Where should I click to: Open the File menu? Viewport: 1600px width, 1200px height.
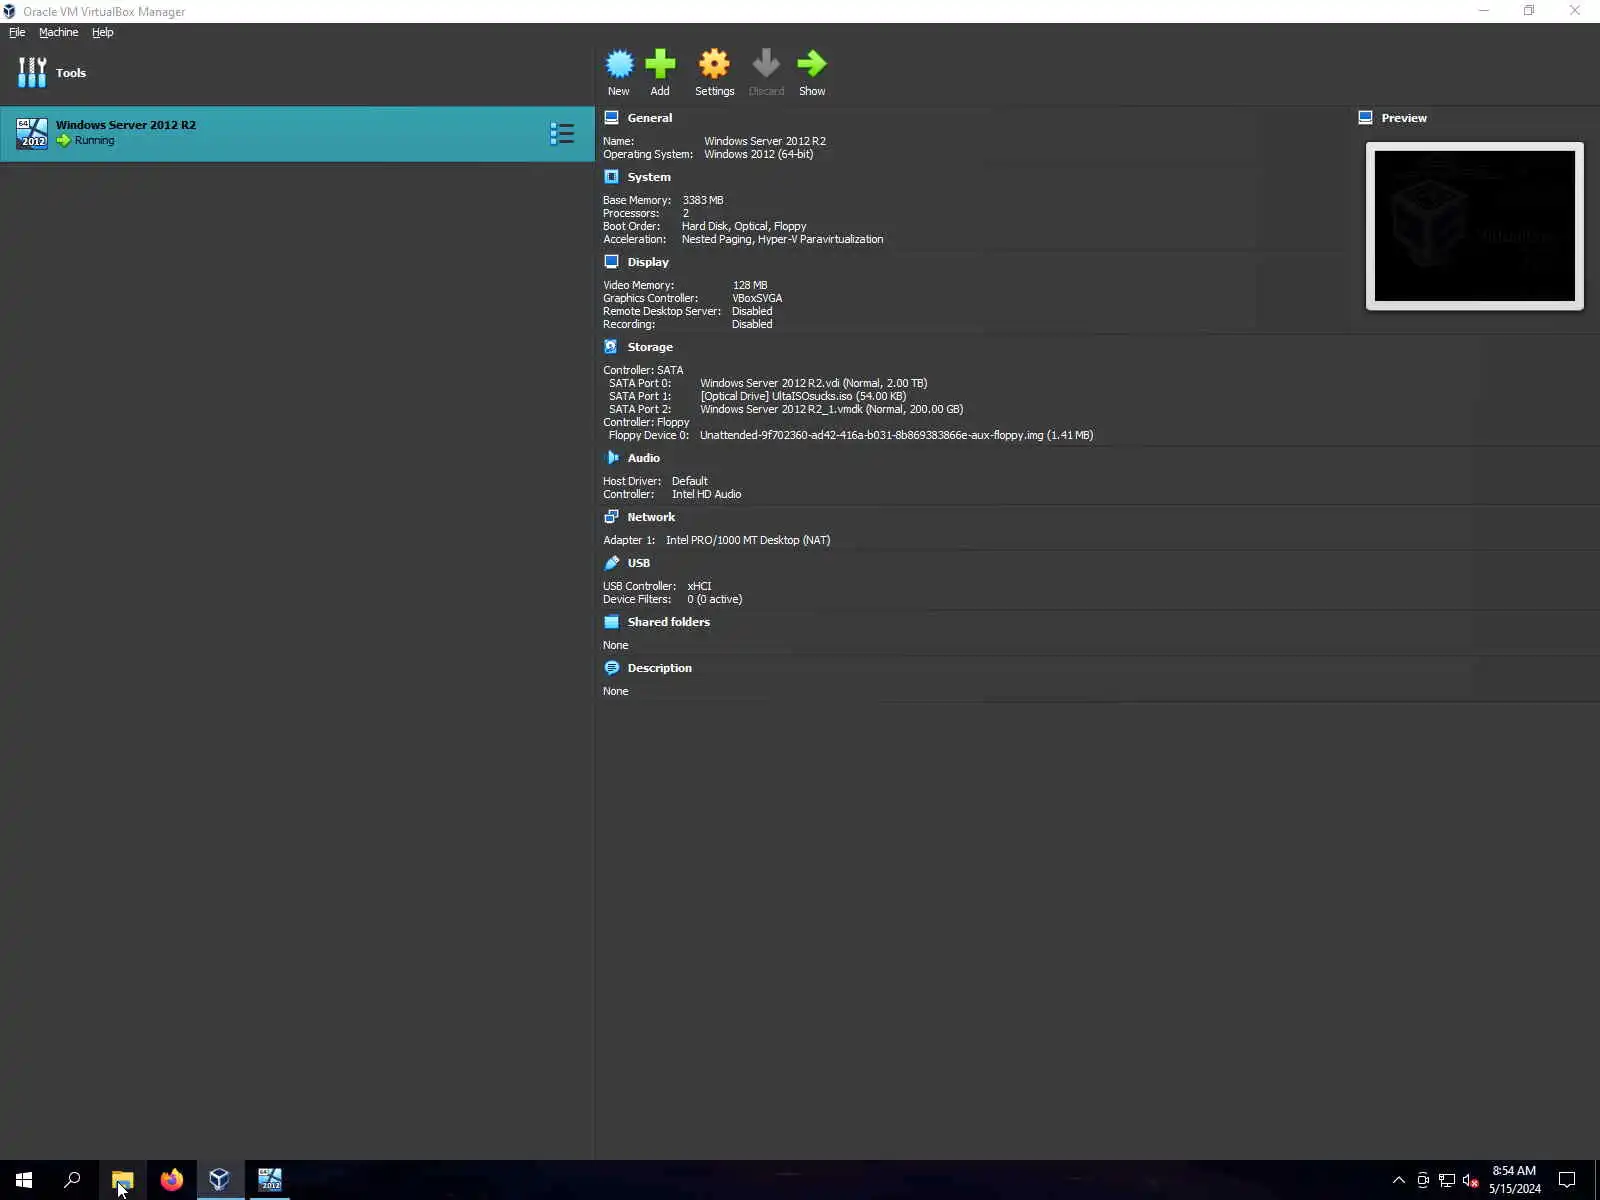coord(17,32)
